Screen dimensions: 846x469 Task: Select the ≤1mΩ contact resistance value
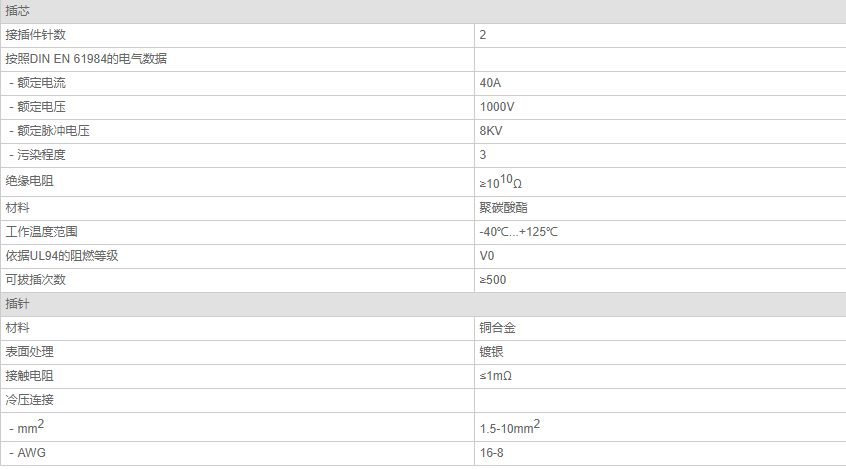(x=495, y=376)
